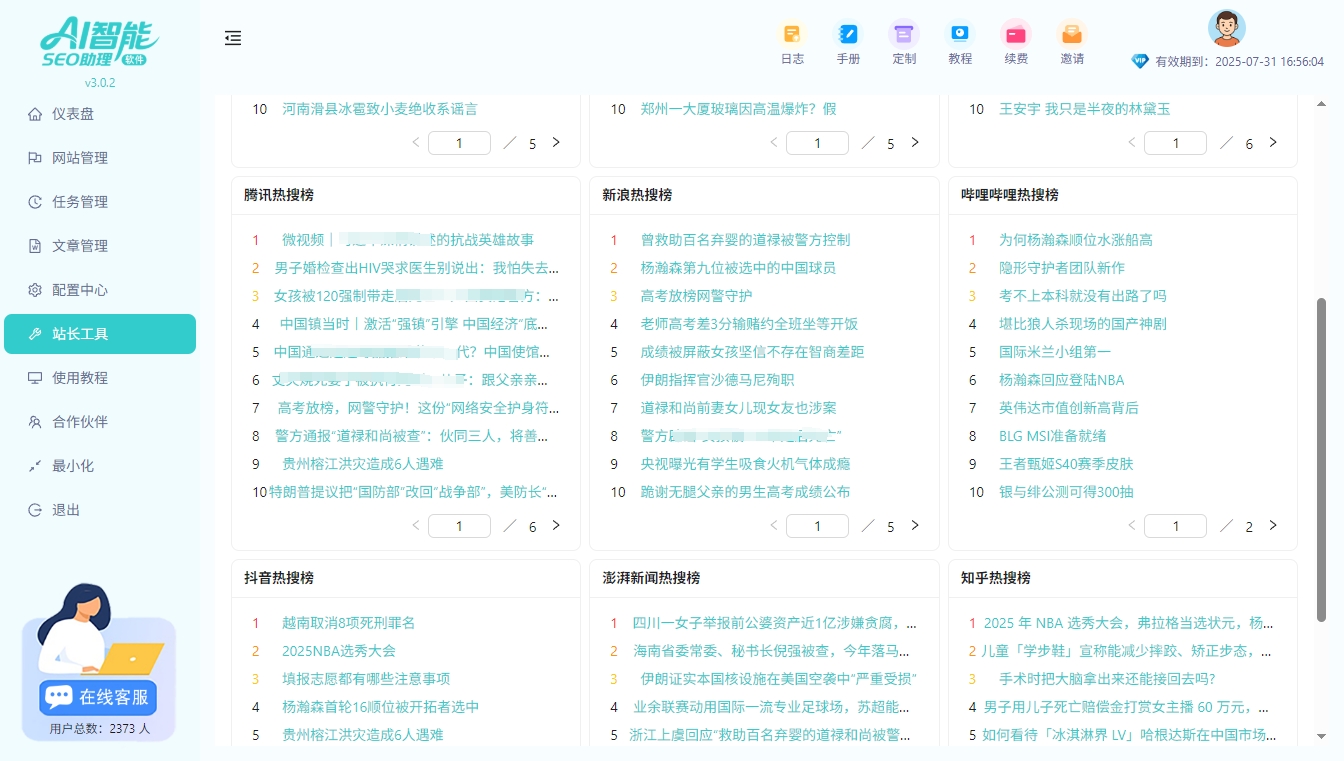Screen dimensions: 1344x761
Task: Open 男子婚检查出HIV哭求医生别说出 link
Action: pos(416,268)
